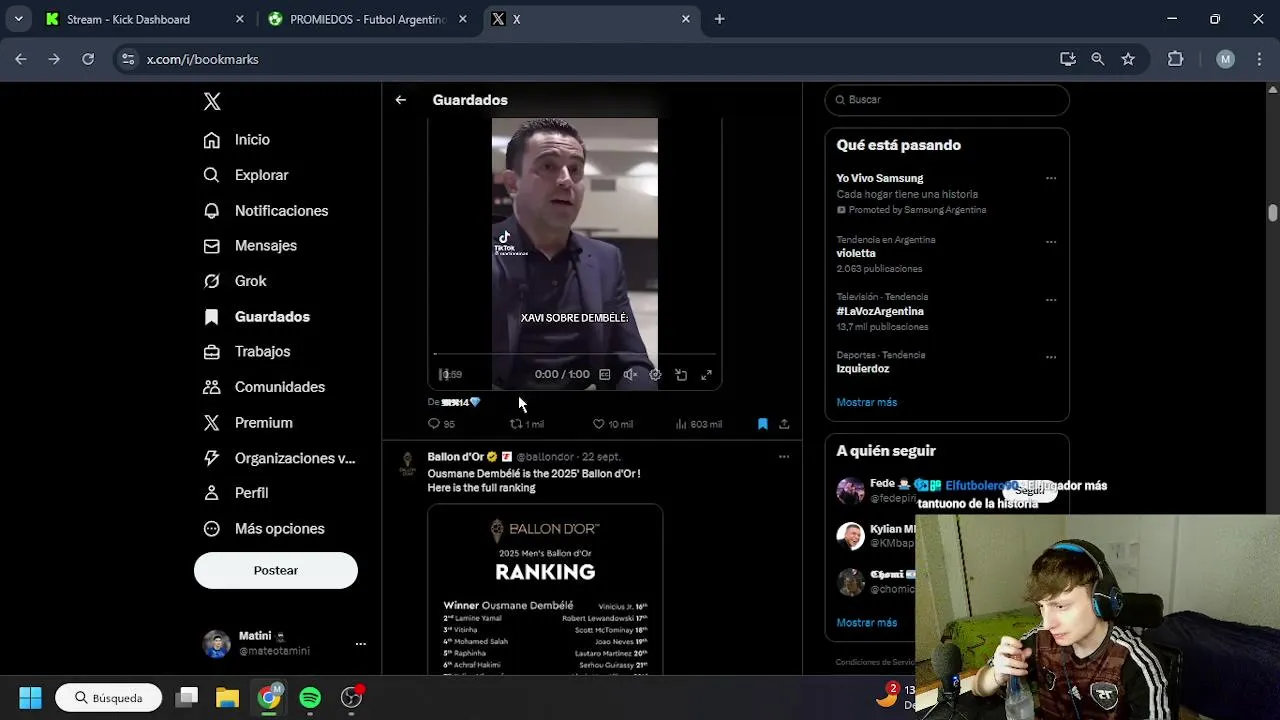Image resolution: width=1280 pixels, height=720 pixels.
Task: Open Mensajes in the sidebar
Action: click(x=250, y=246)
